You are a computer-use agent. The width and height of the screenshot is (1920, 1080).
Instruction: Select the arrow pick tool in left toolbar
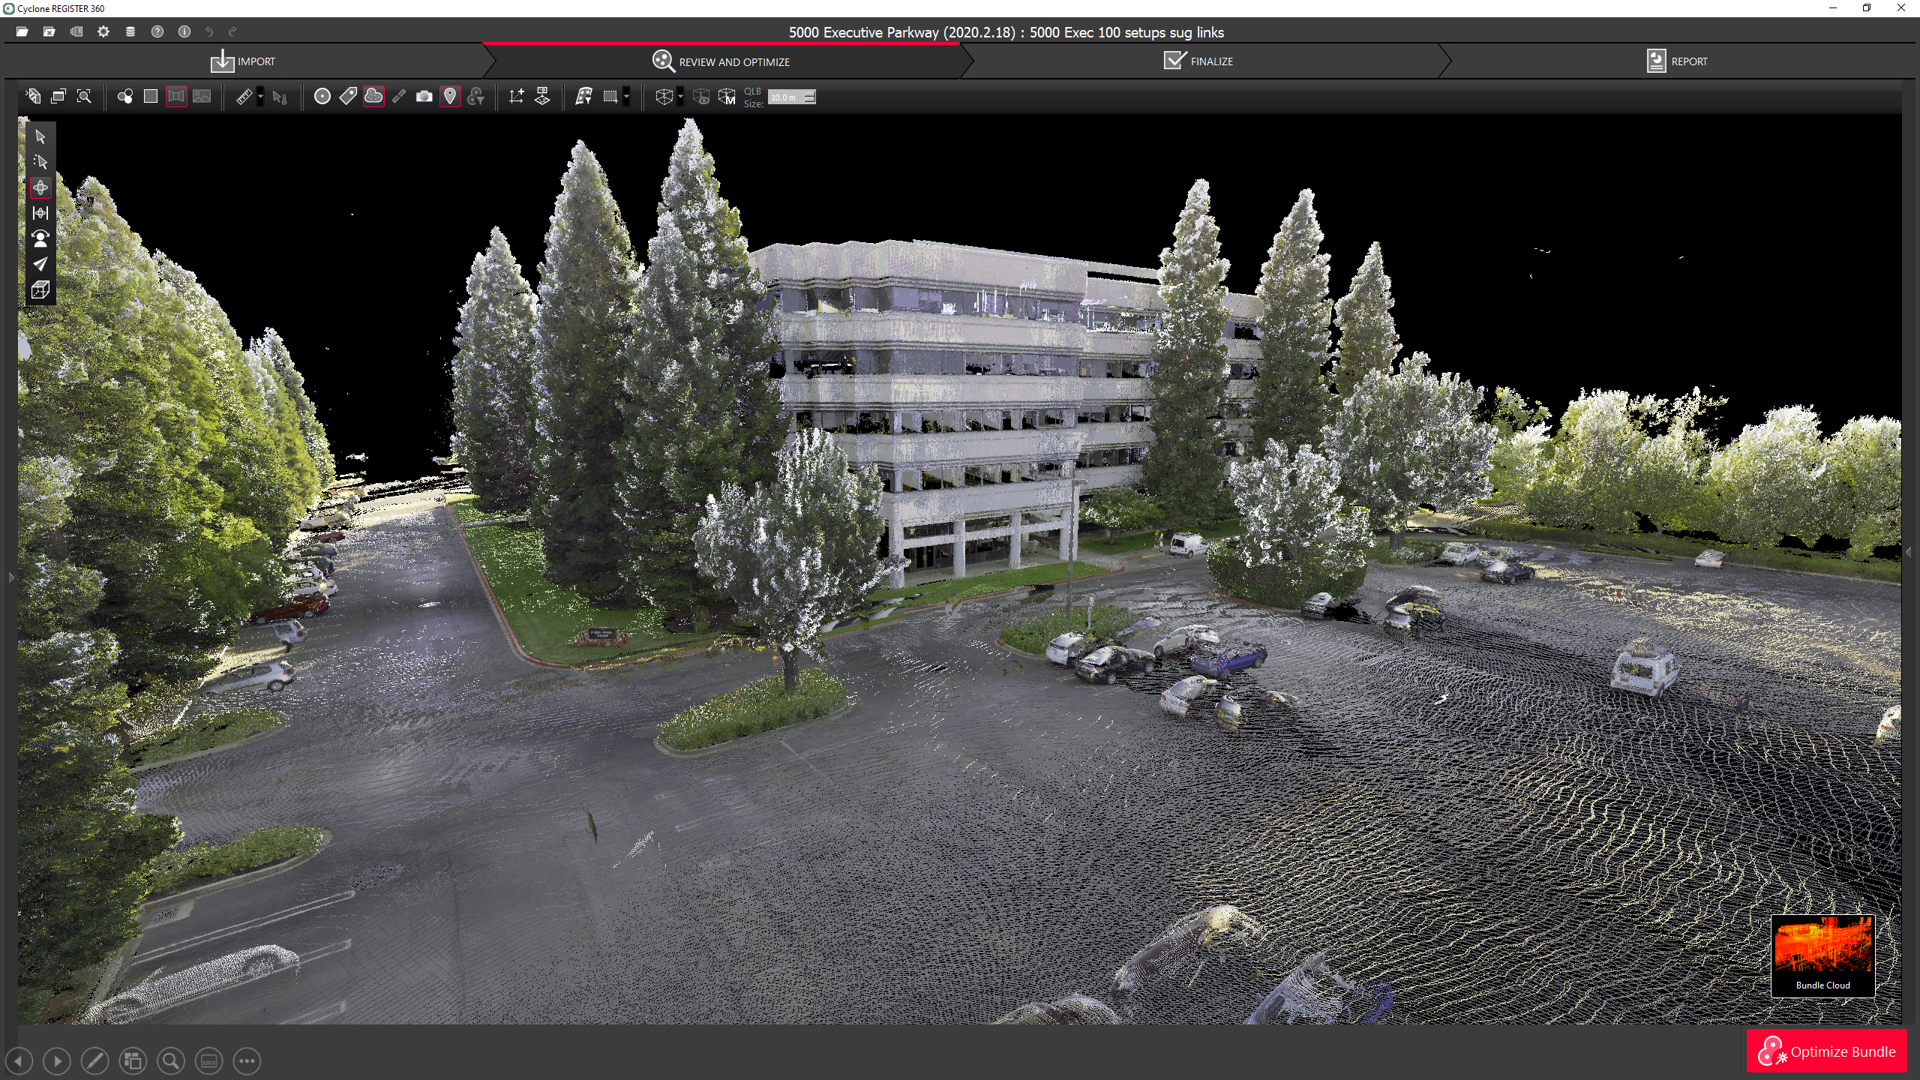pos(40,136)
